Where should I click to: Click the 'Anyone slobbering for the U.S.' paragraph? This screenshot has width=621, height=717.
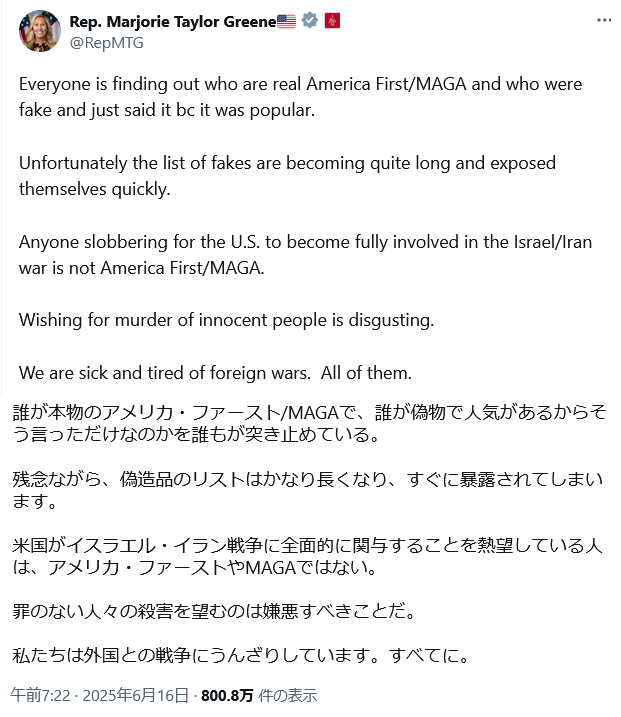tap(305, 255)
